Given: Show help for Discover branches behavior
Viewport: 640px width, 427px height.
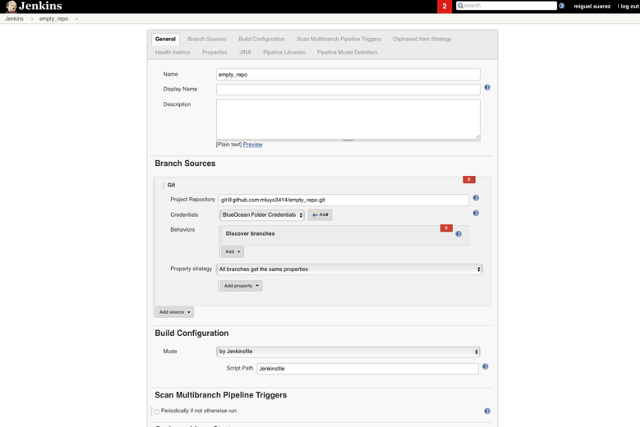Looking at the screenshot, I should tap(459, 233).
